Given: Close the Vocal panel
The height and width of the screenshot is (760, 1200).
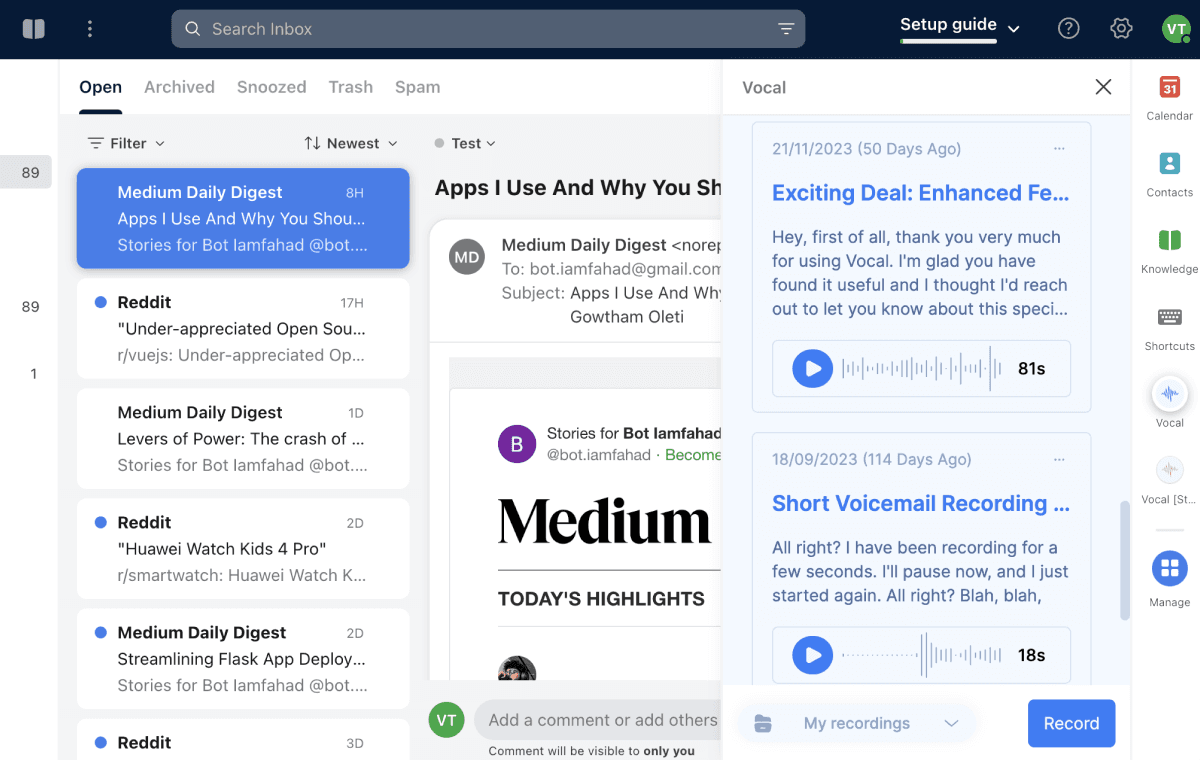Looking at the screenshot, I should pos(1103,87).
